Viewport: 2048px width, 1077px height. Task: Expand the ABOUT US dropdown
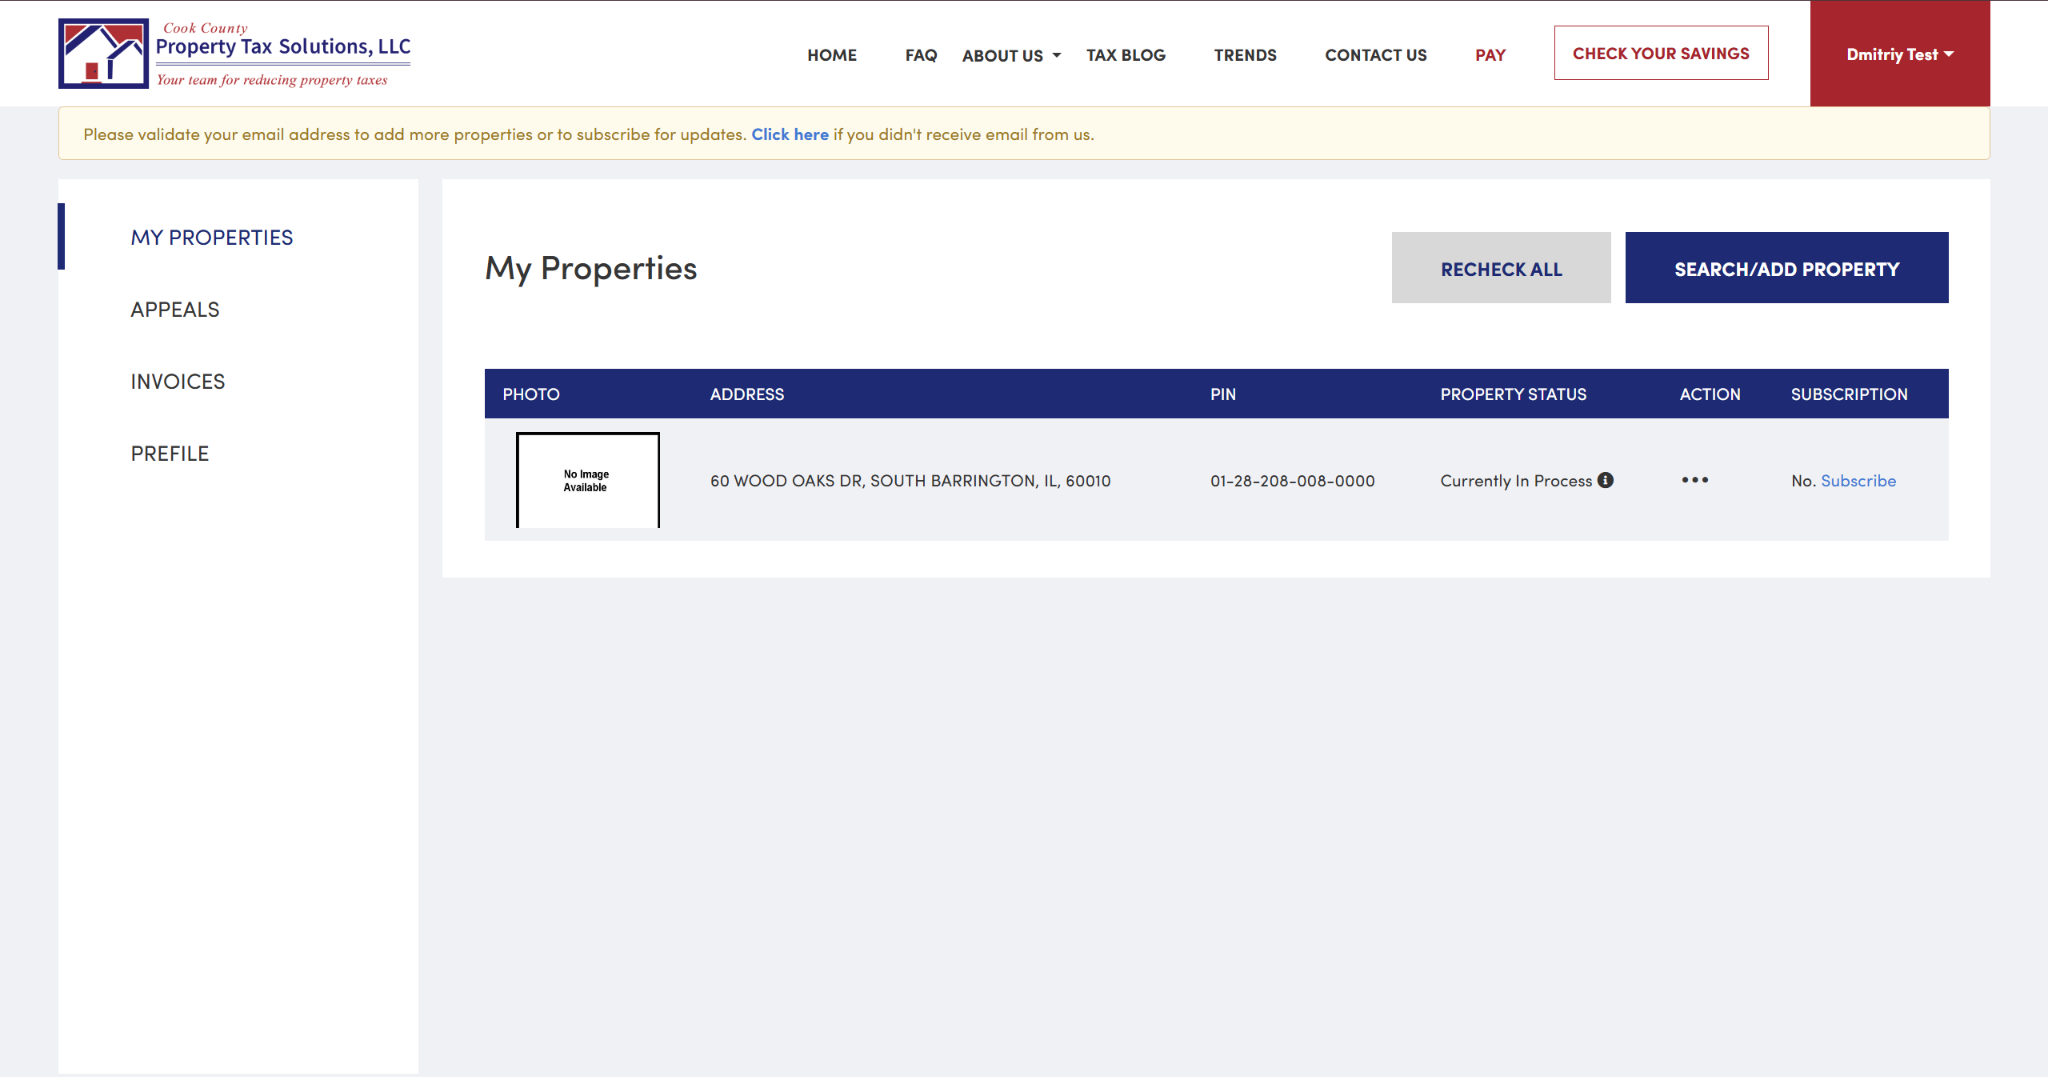1011,56
